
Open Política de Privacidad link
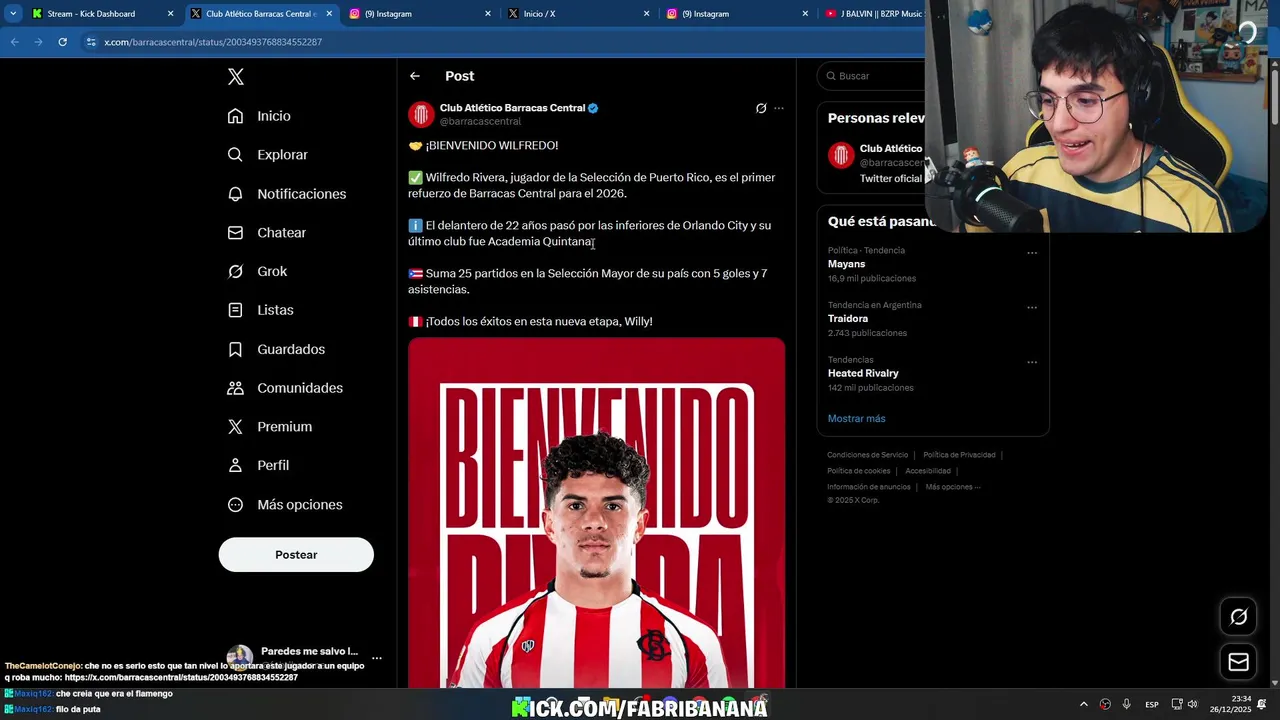959,455
